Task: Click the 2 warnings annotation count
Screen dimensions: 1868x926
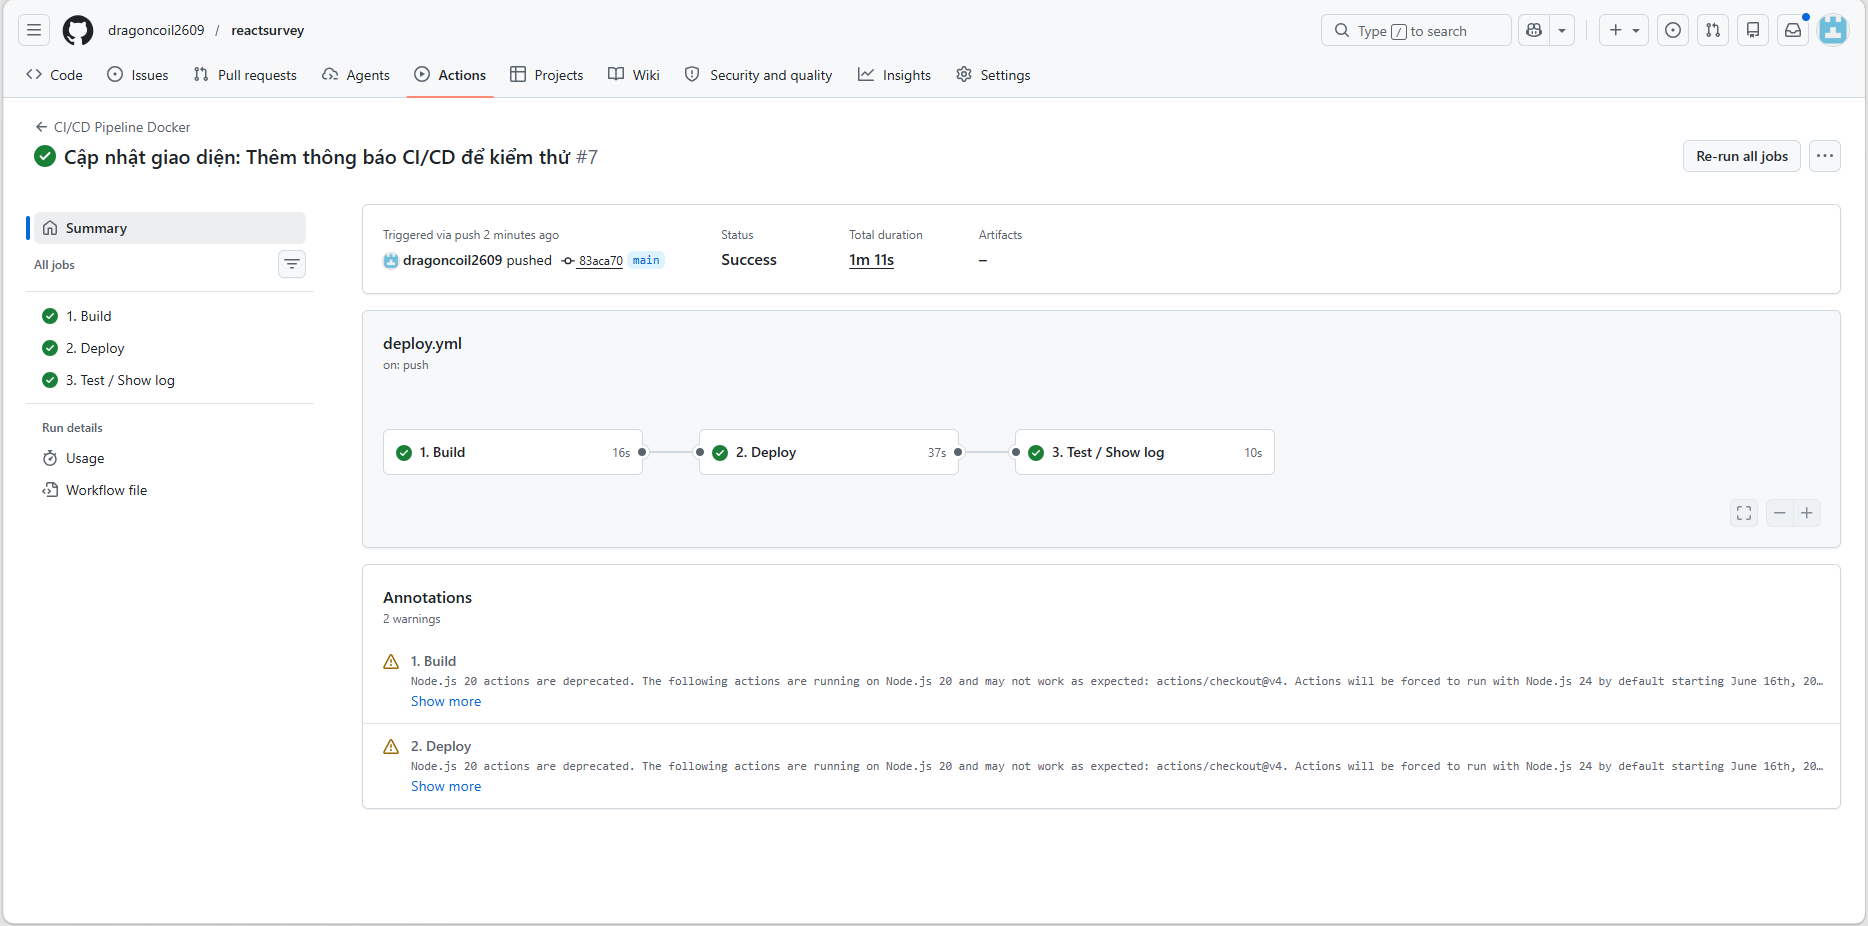Action: point(412,619)
